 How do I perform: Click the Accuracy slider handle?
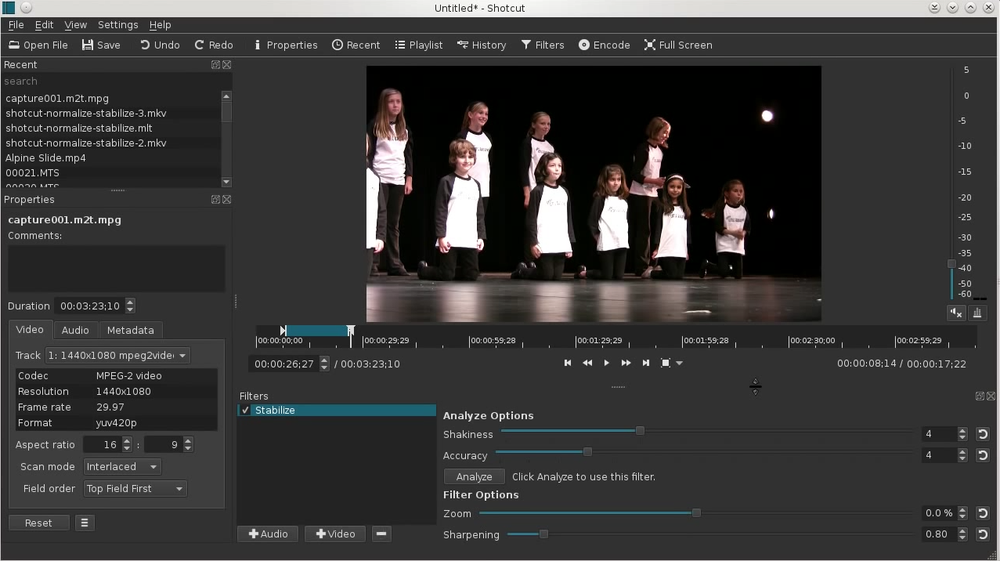(587, 452)
